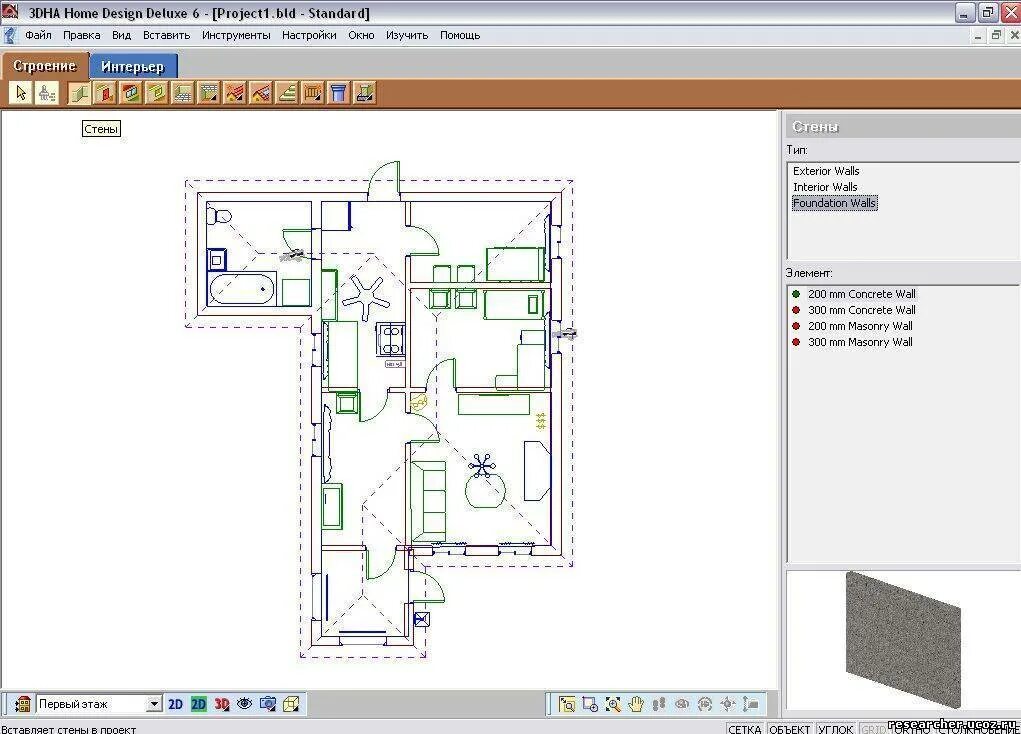Viewport: 1021px width, 734px height.
Task: Open the Помощь menu
Action: point(460,35)
